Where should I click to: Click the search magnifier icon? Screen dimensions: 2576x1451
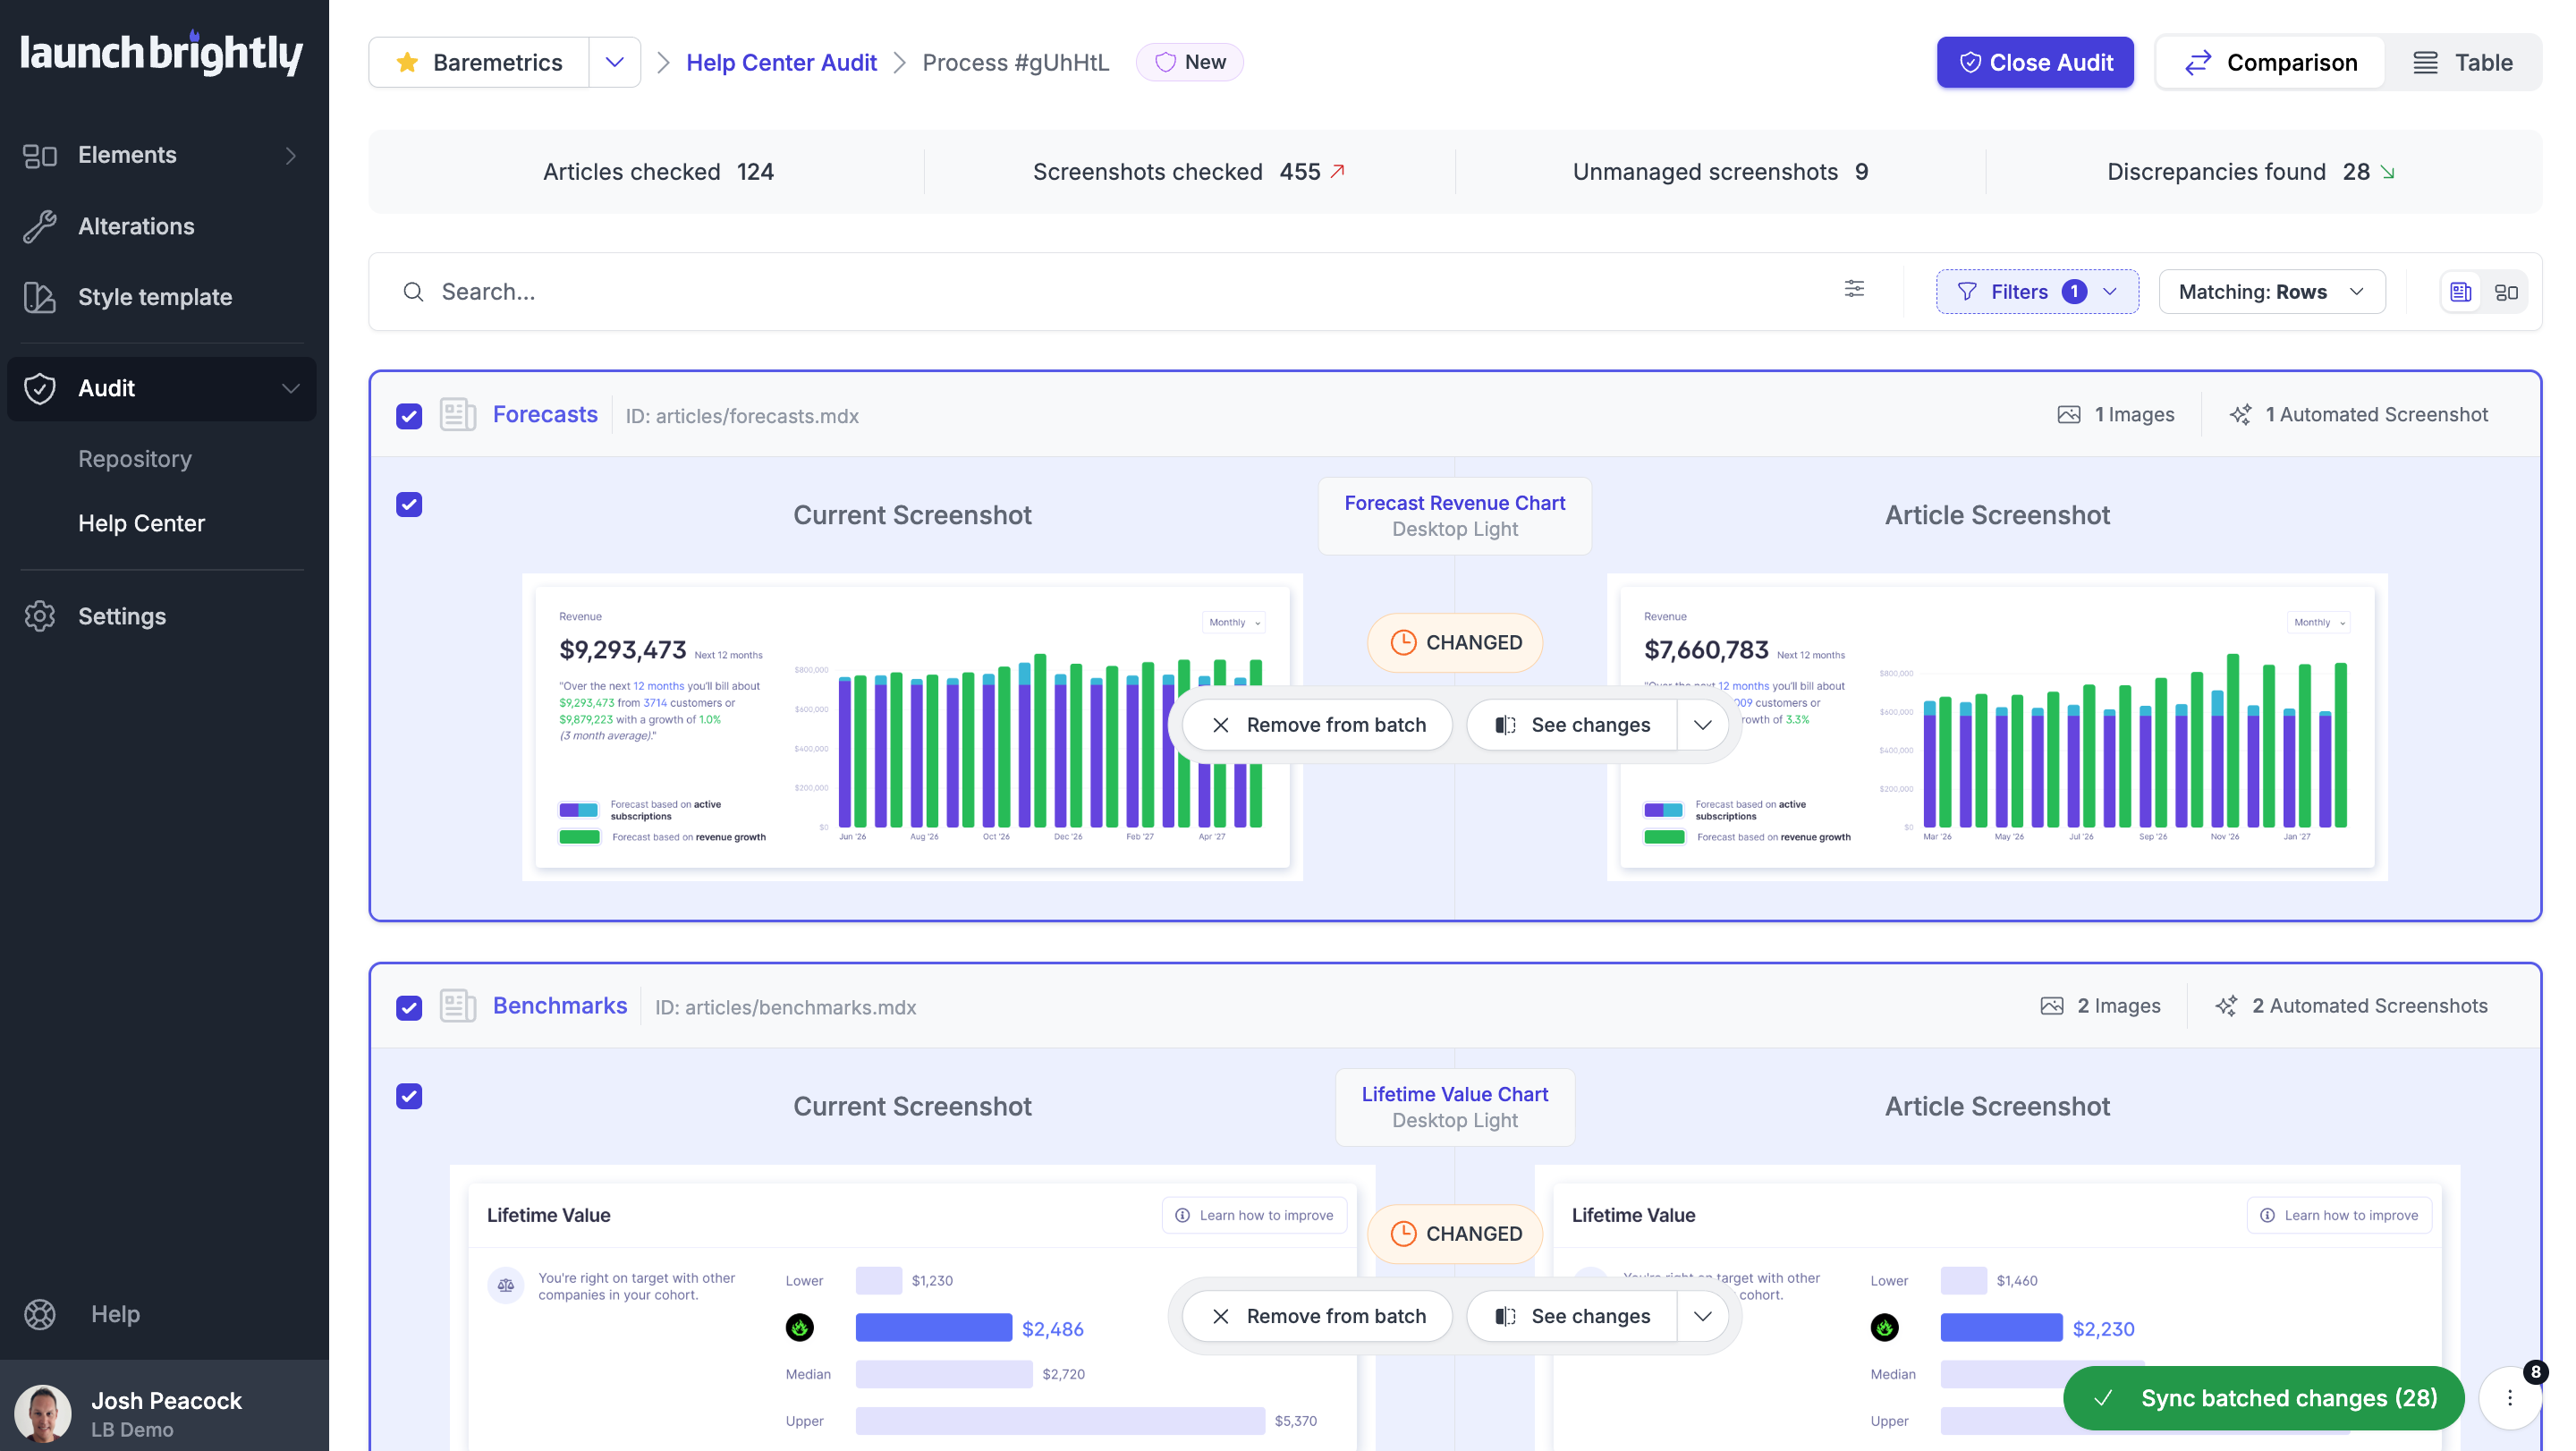413,291
